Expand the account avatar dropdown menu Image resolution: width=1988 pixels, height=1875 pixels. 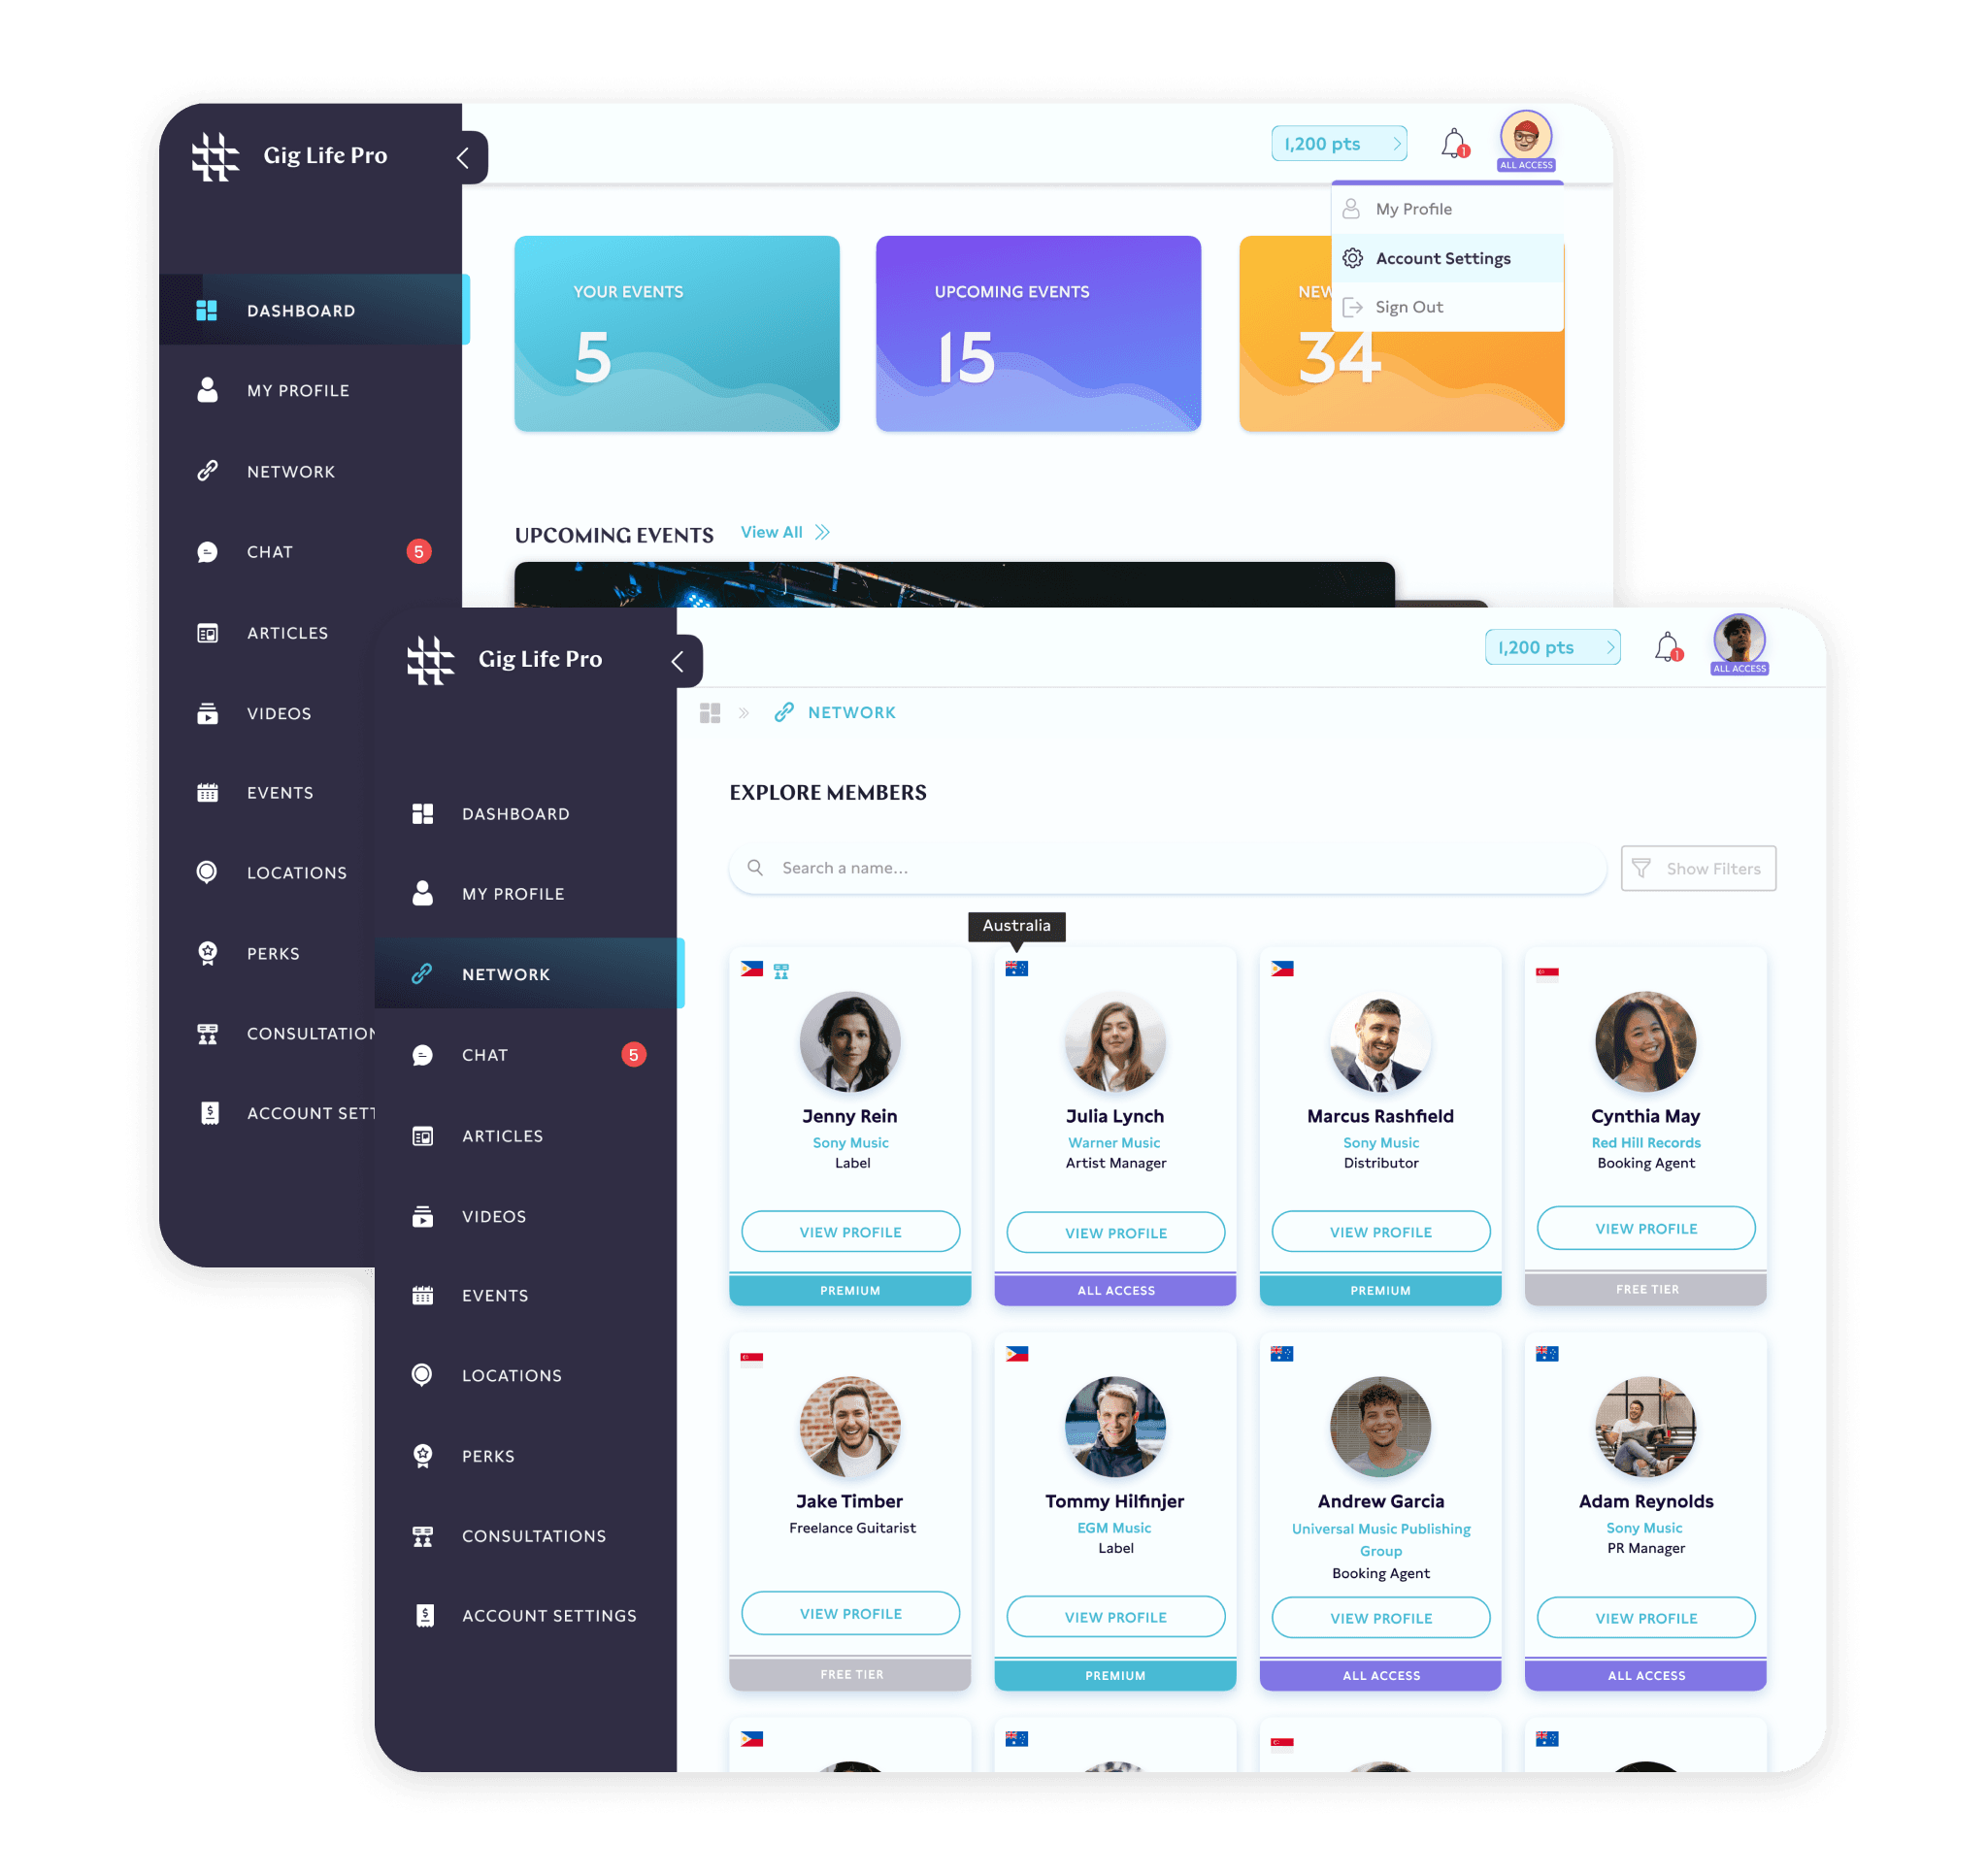click(x=1528, y=147)
